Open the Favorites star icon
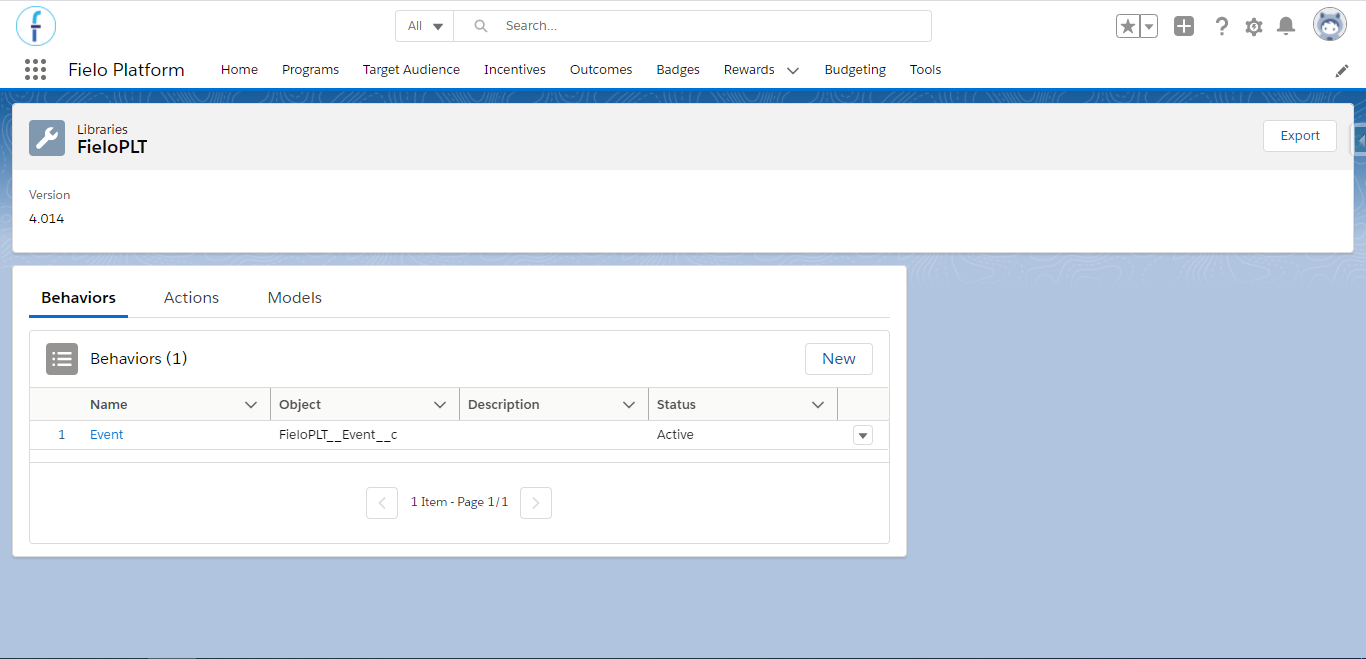The height and width of the screenshot is (659, 1366). 1128,27
